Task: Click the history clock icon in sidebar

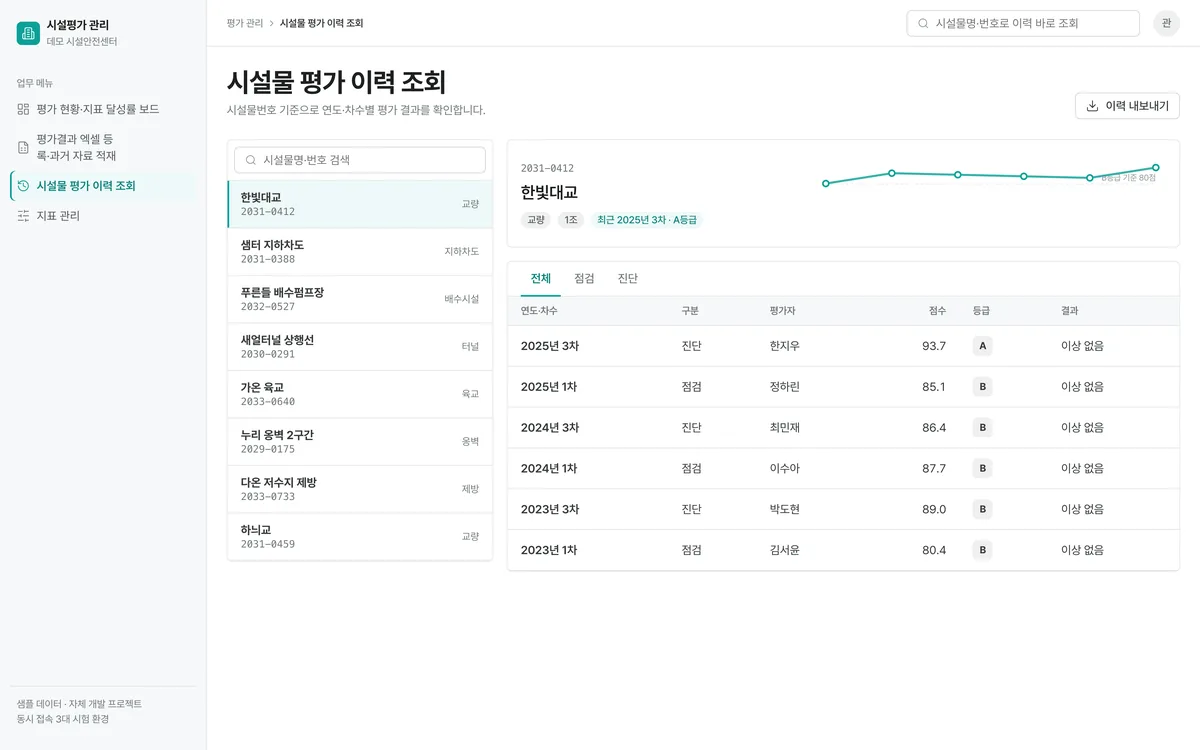Action: (23, 186)
